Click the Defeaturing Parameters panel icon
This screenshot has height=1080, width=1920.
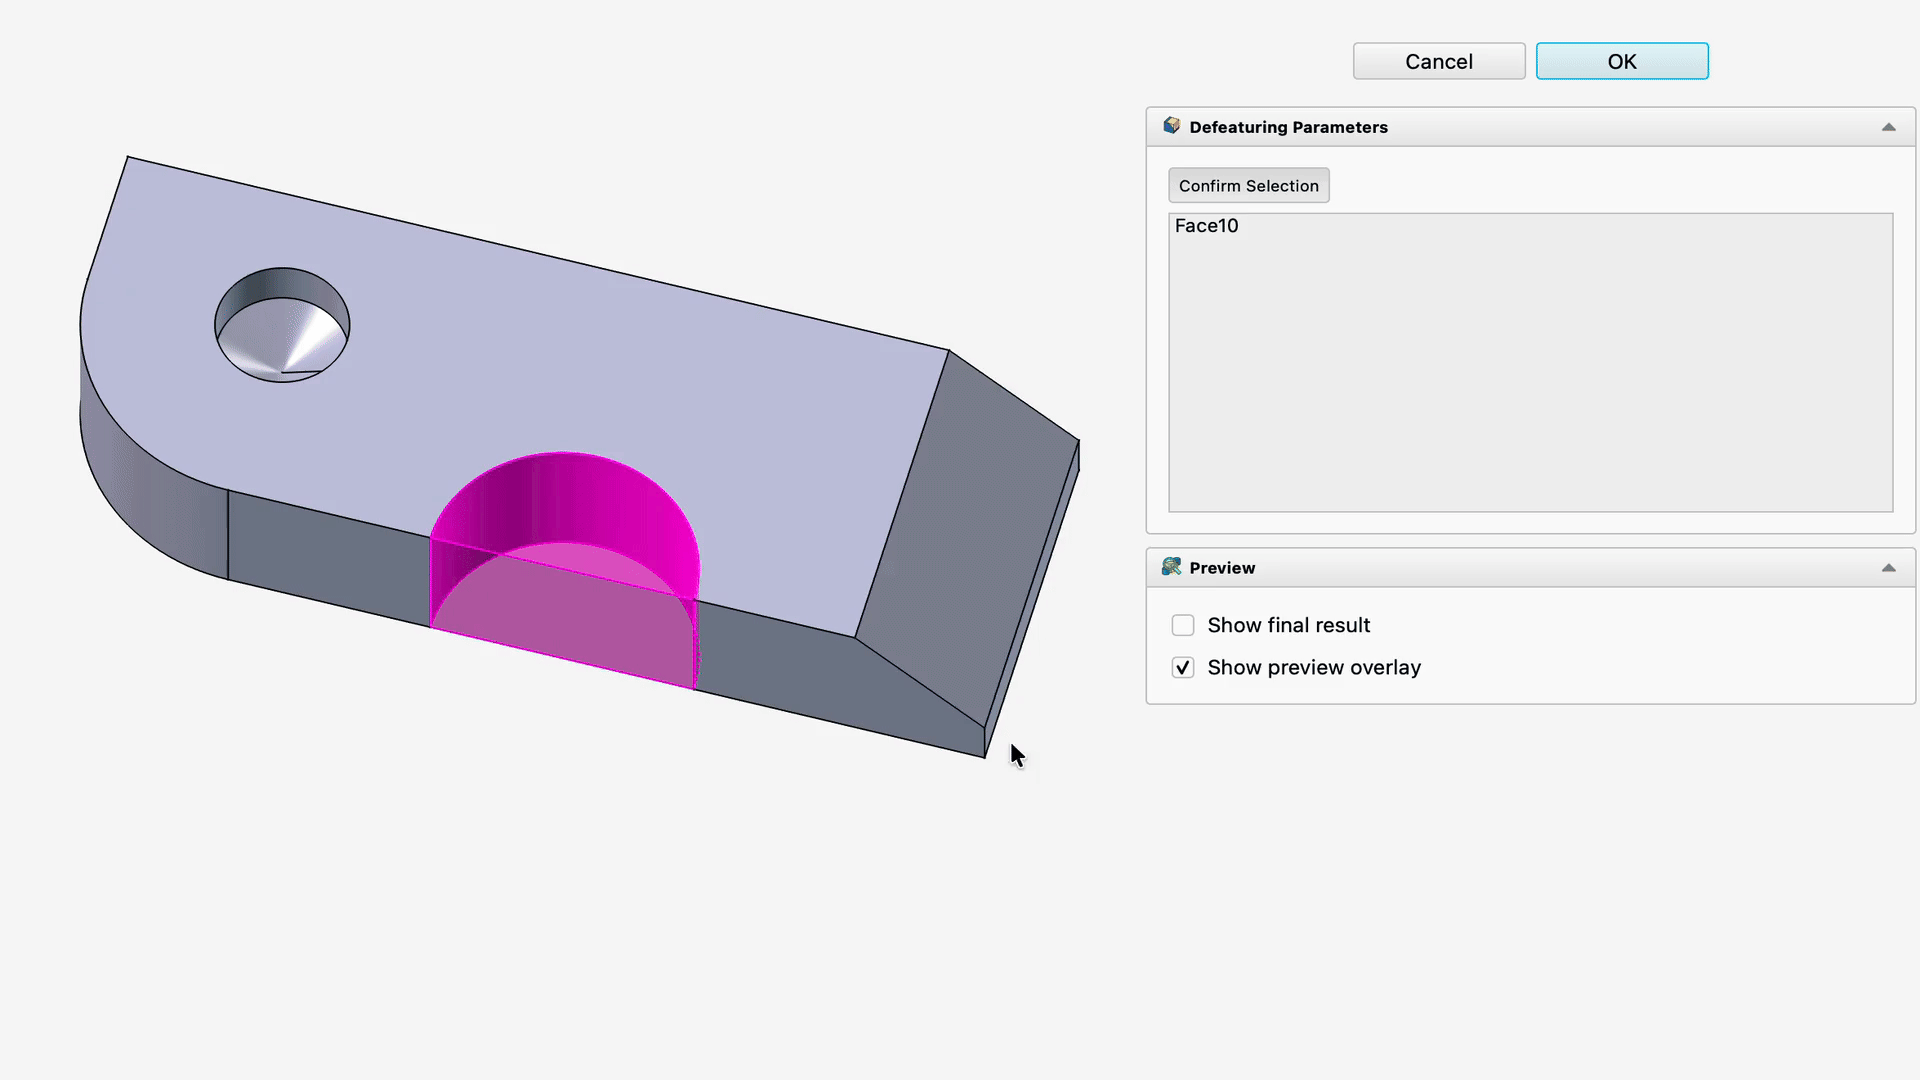(1172, 126)
